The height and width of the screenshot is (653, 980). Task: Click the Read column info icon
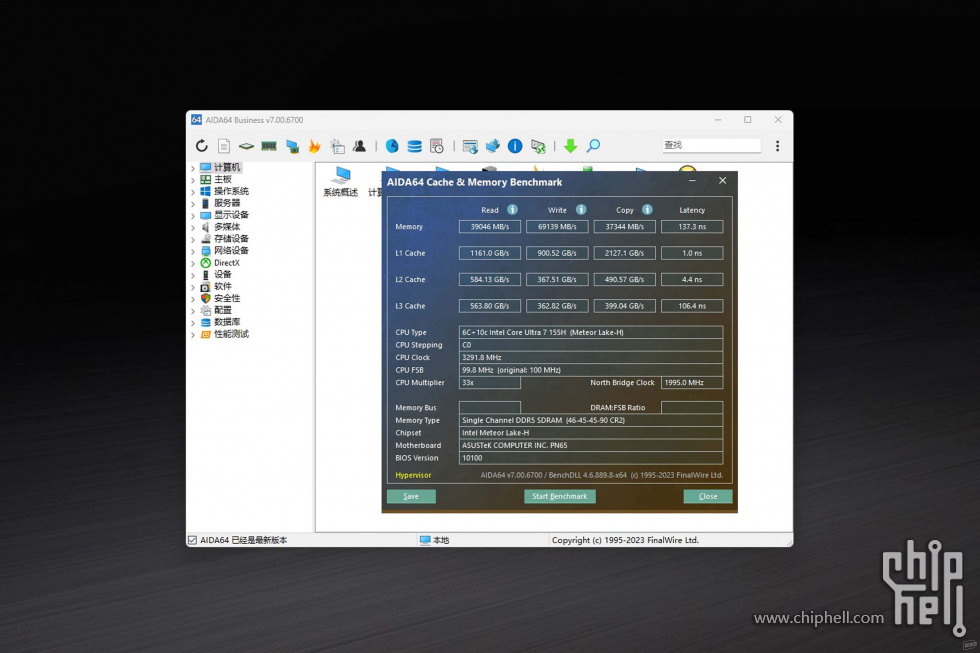point(512,210)
